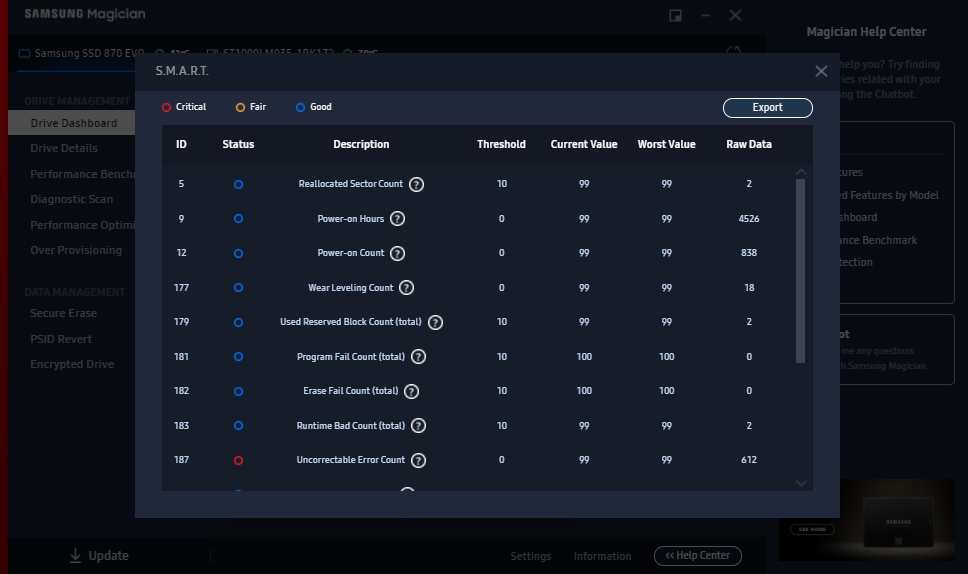The image size is (968, 574).
Task: Open Diagnostic Scan in sidebar
Action: pos(72,199)
